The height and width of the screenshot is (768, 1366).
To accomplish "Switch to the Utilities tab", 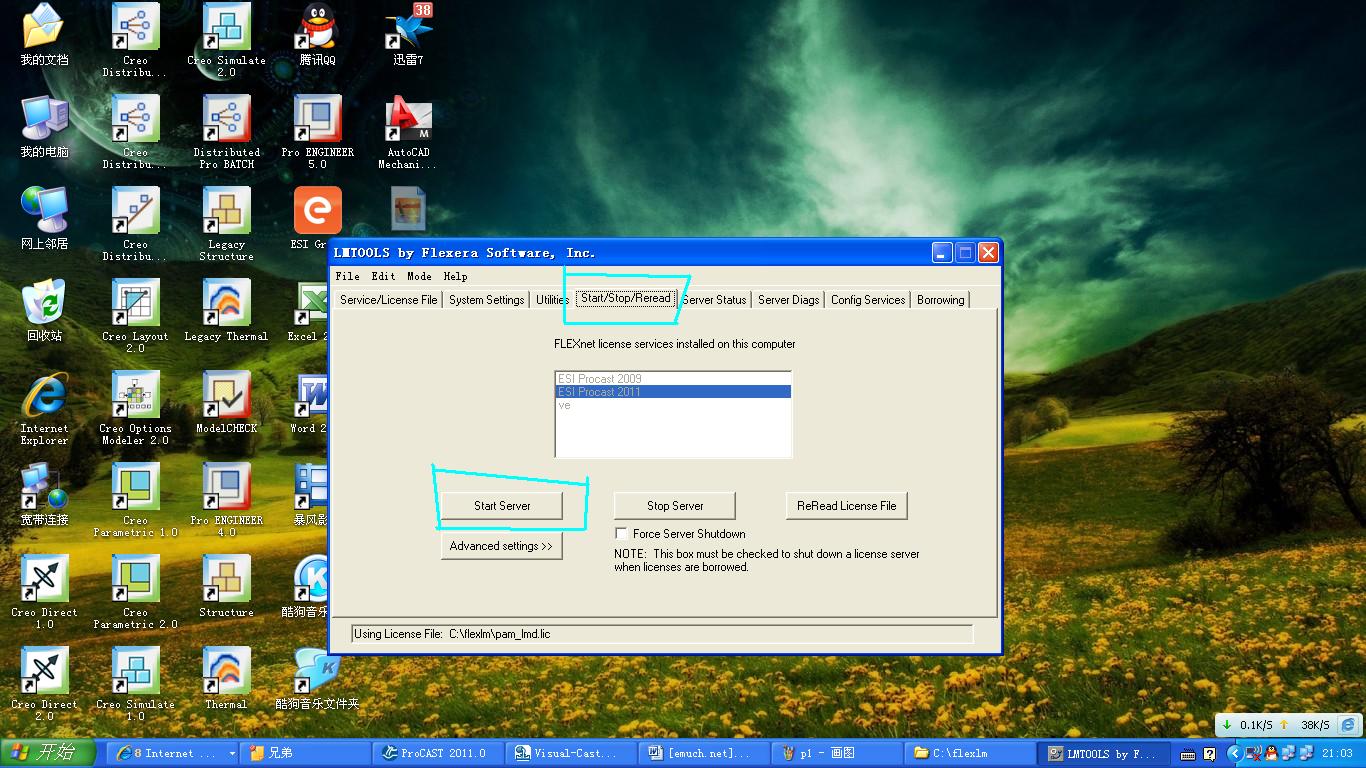I will [552, 300].
